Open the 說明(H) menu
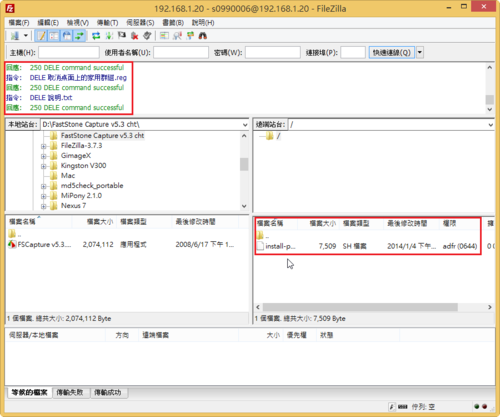 pyautogui.click(x=203, y=23)
